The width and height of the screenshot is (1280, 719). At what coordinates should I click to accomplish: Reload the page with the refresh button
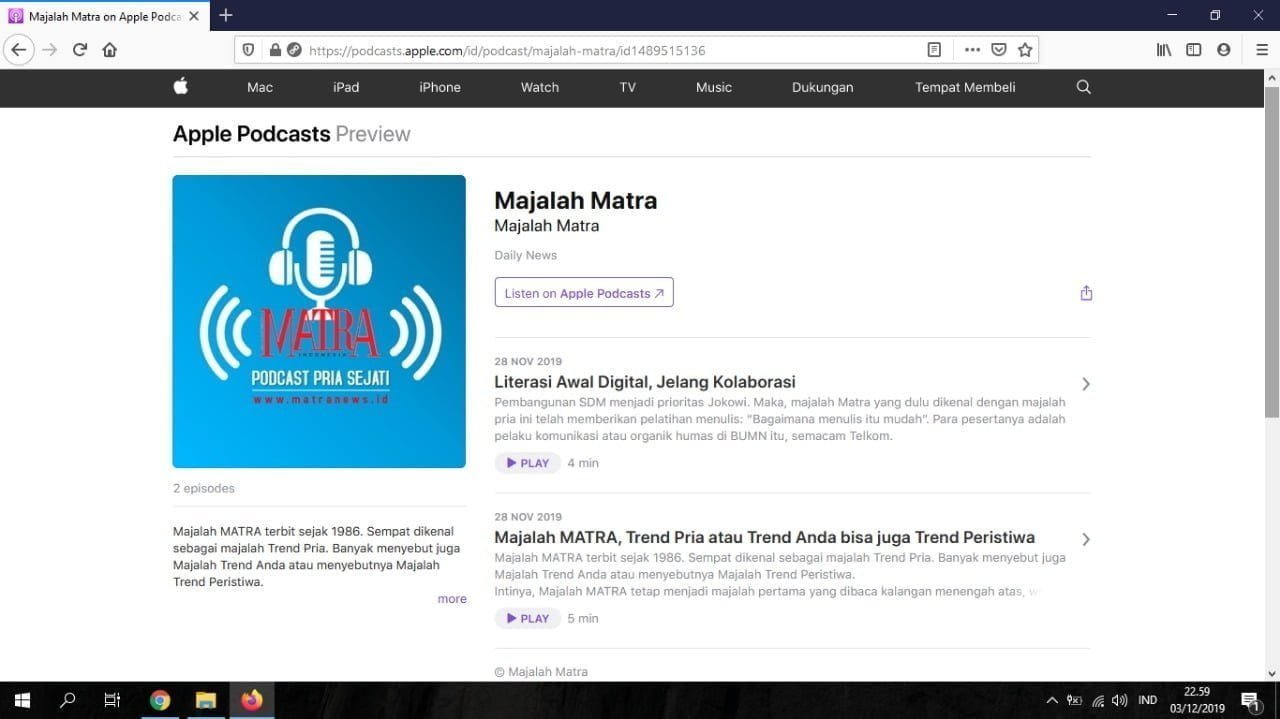coord(80,50)
